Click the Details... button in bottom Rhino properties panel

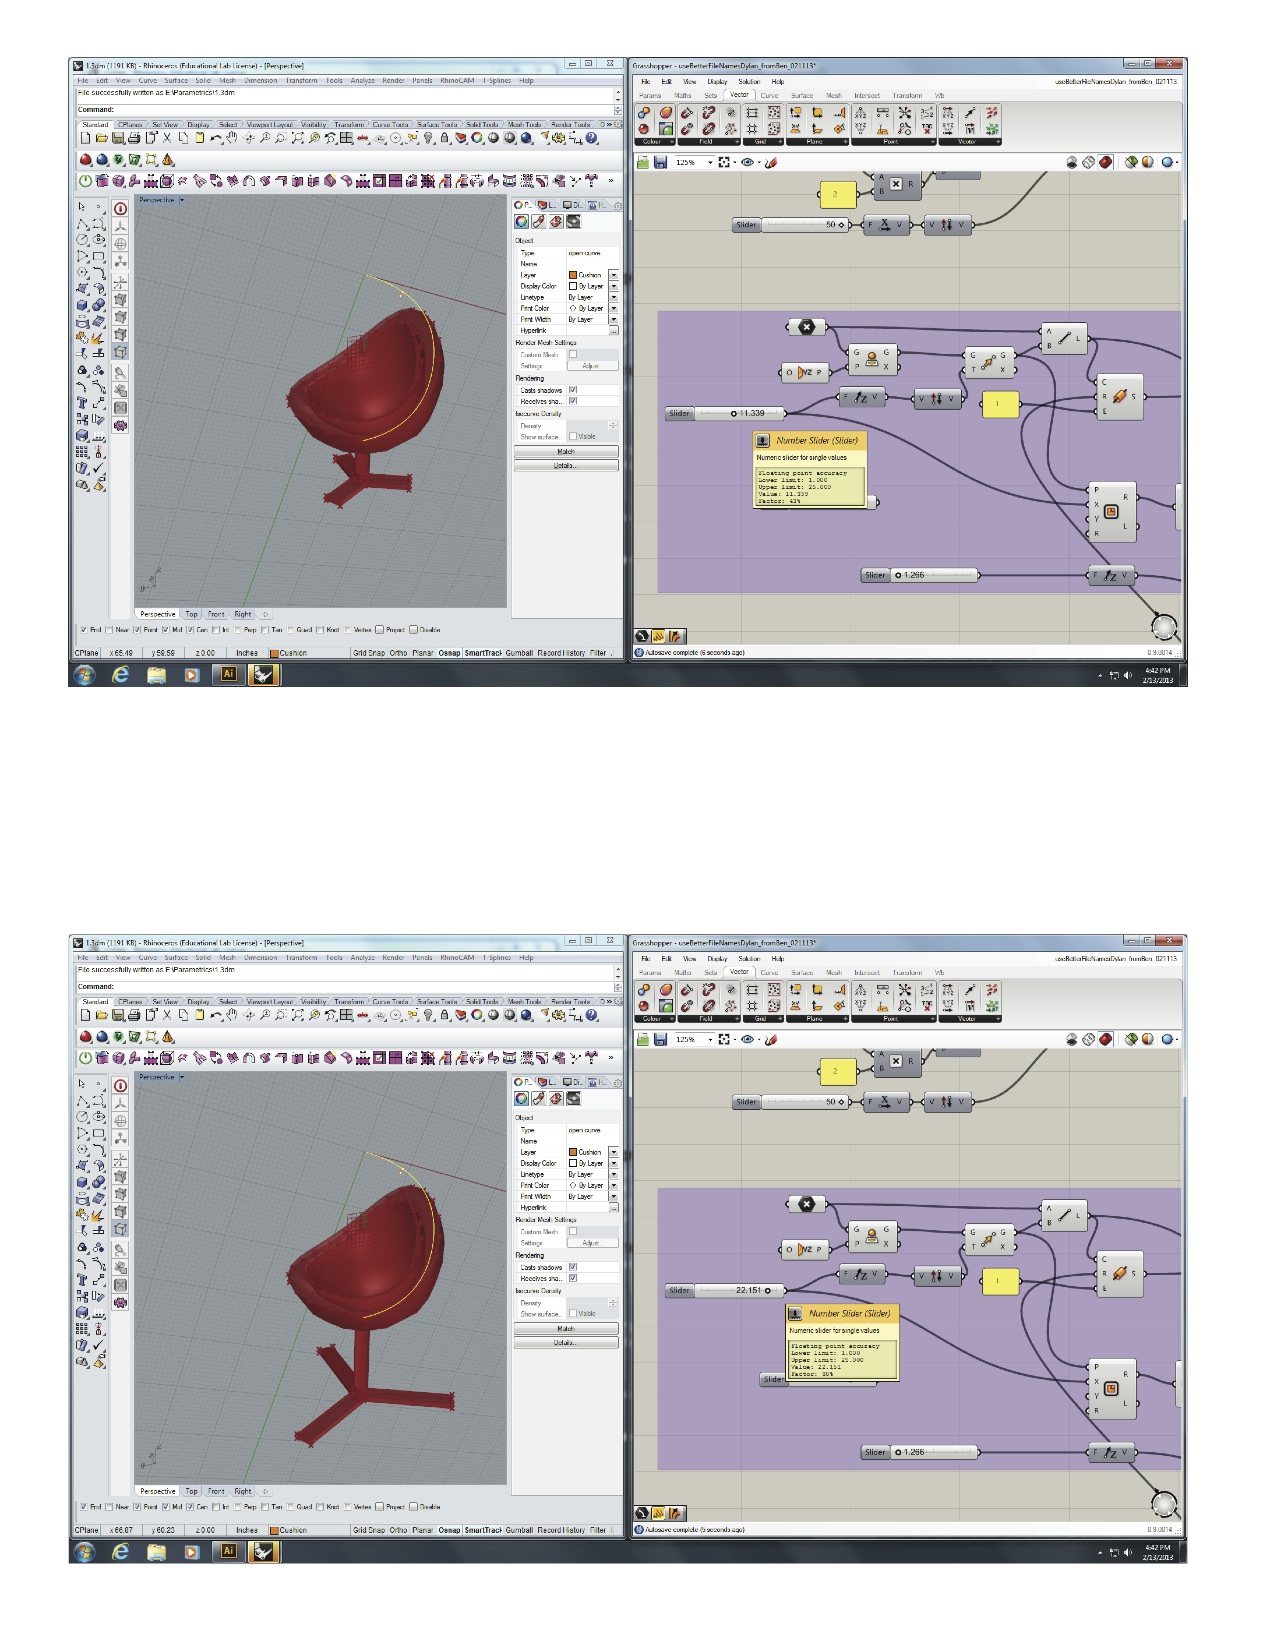click(x=566, y=1342)
